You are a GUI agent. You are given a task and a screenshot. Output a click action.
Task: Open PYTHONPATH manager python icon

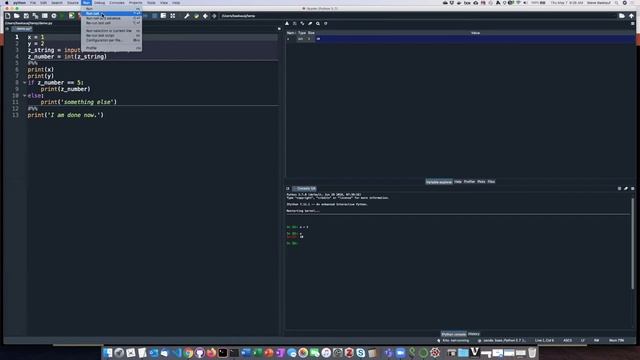pyautogui.click(x=196, y=16)
